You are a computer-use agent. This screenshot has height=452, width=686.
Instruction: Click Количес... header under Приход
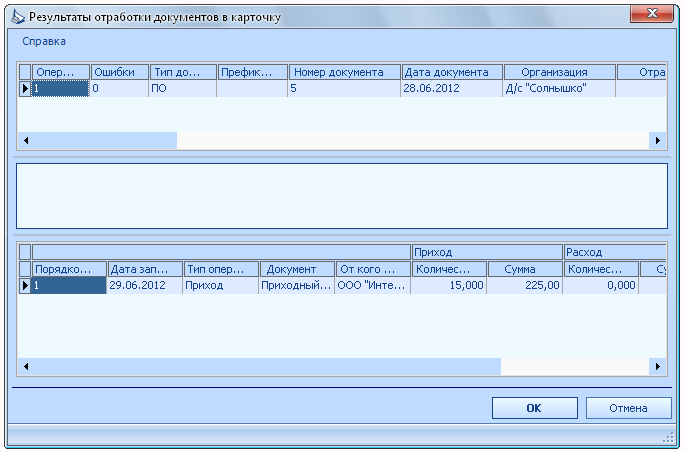pos(449,269)
